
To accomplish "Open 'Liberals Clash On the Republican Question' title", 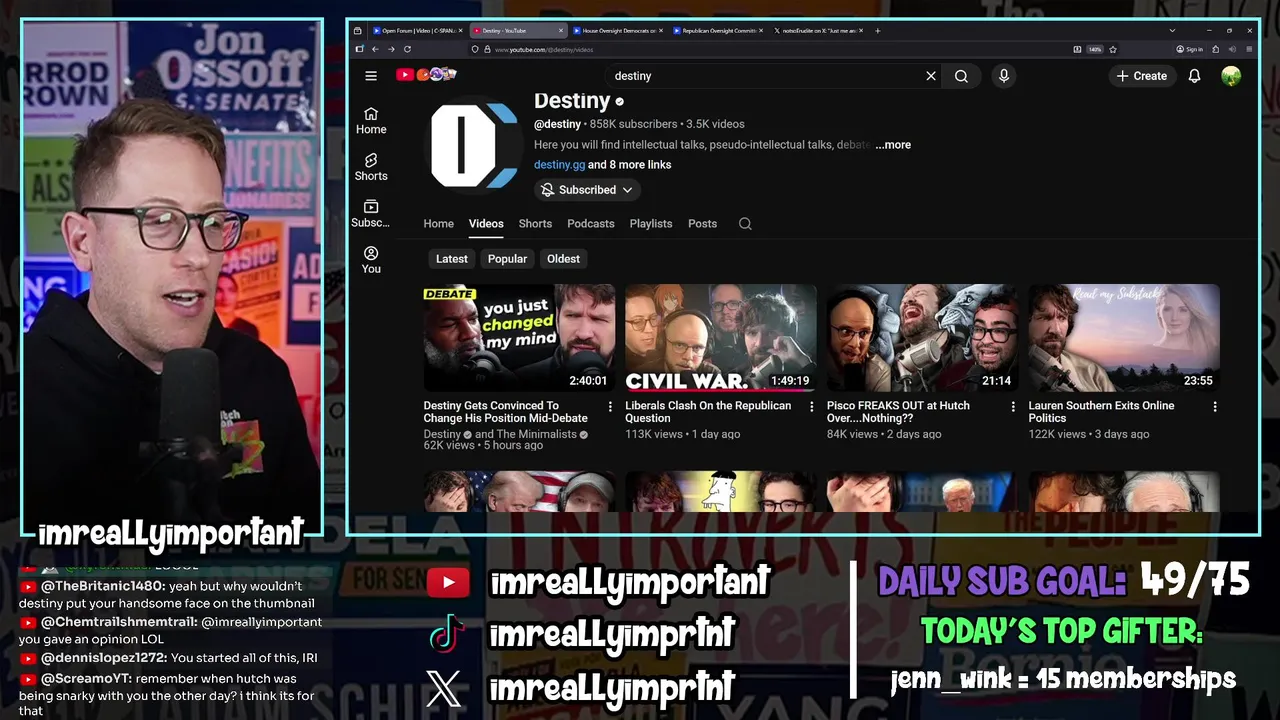I will tap(708, 412).
